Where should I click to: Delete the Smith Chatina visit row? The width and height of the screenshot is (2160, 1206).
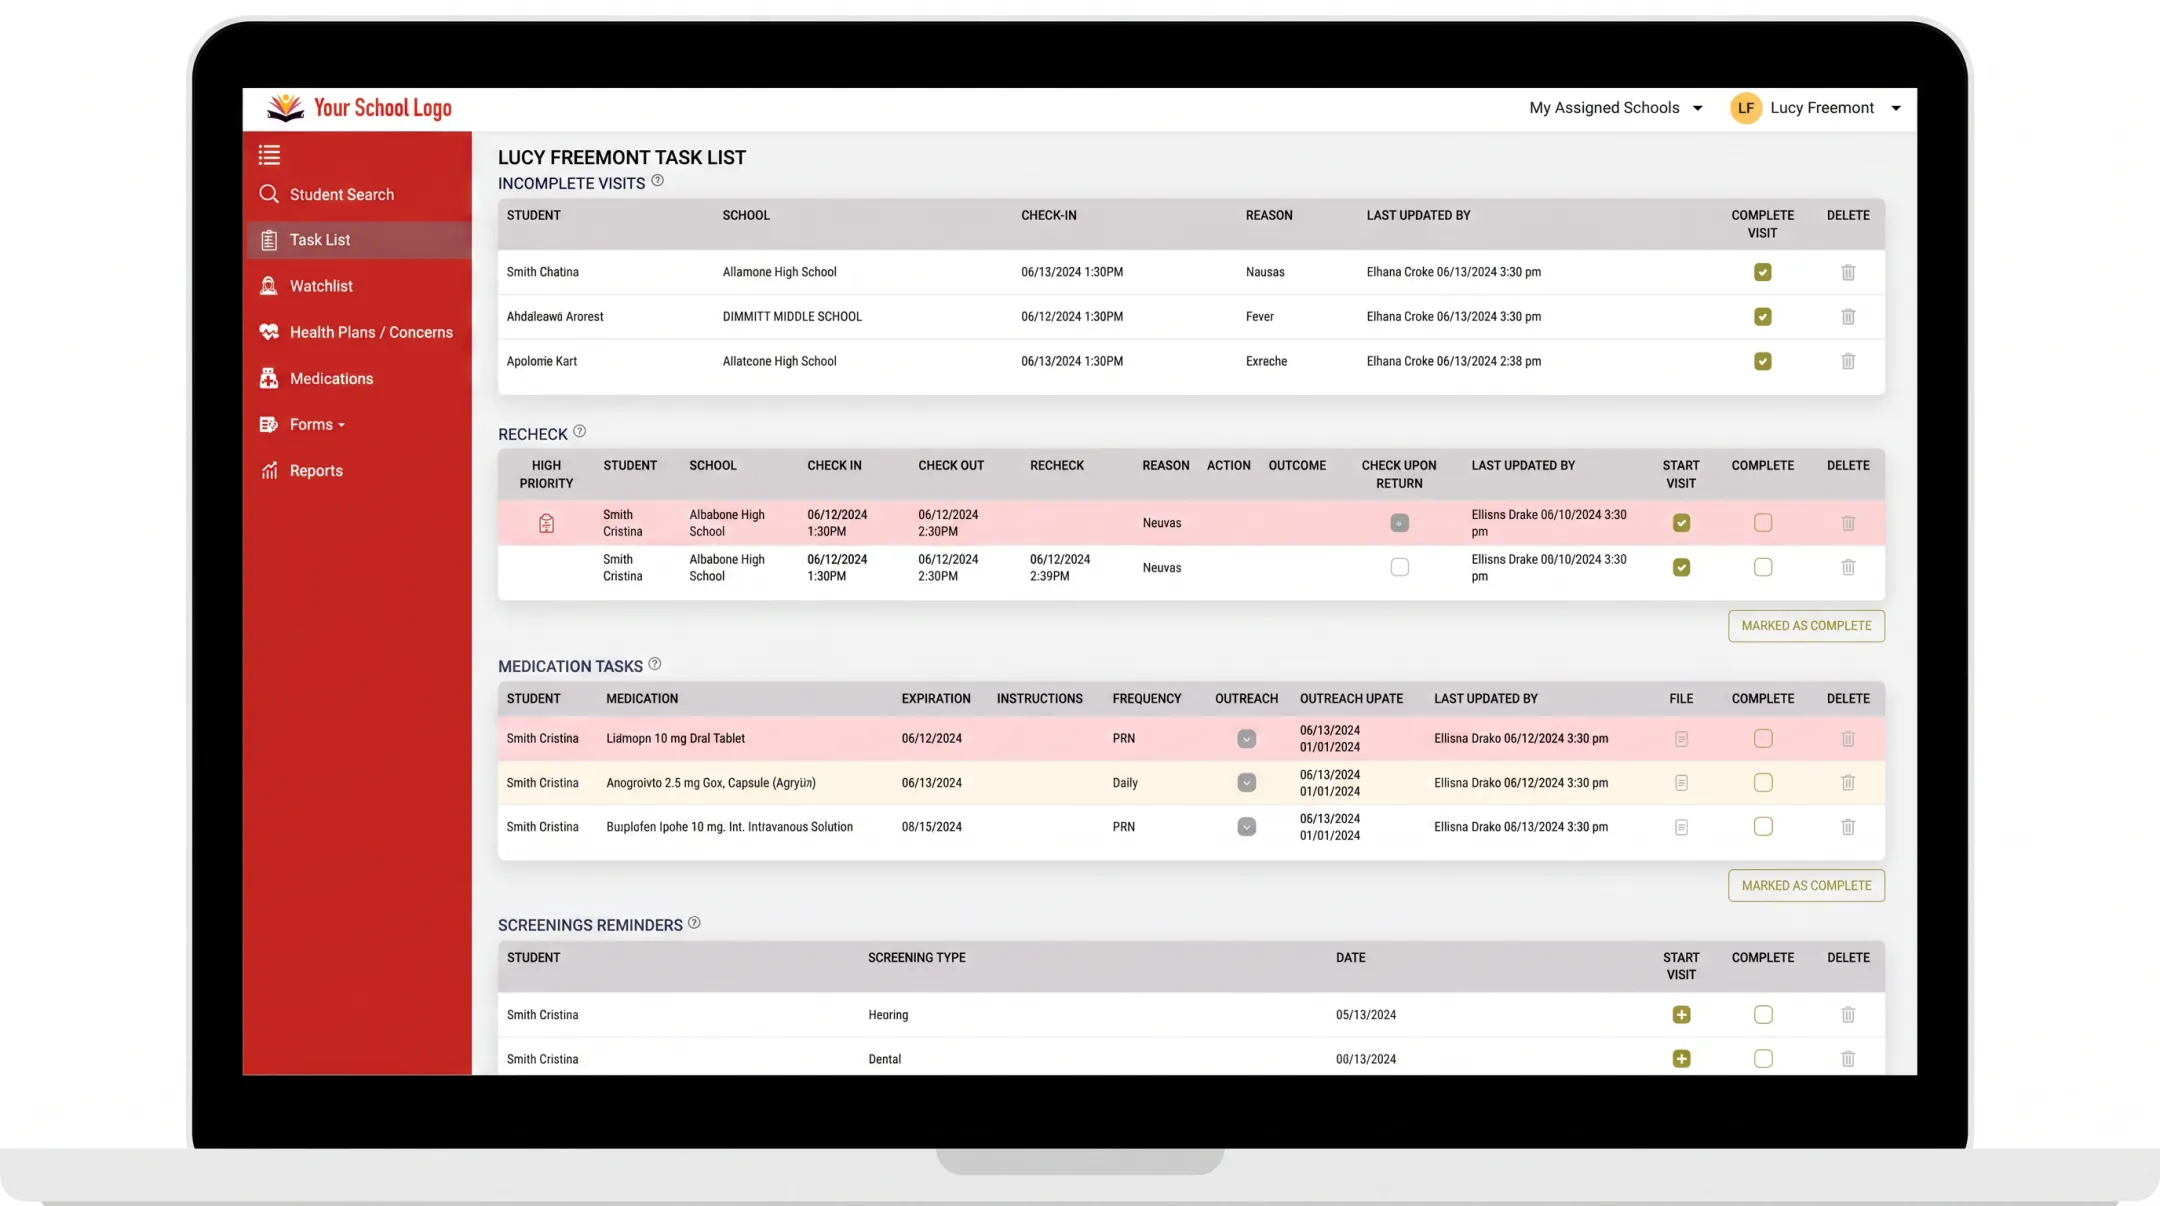[1848, 272]
